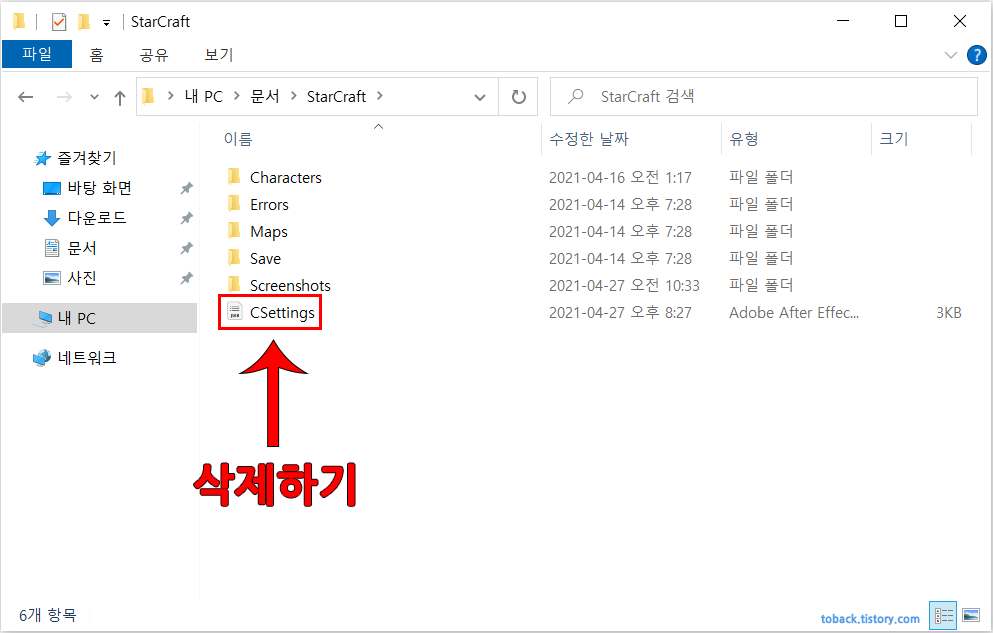Click the Save folder icon
The image size is (993, 633).
pos(234,257)
